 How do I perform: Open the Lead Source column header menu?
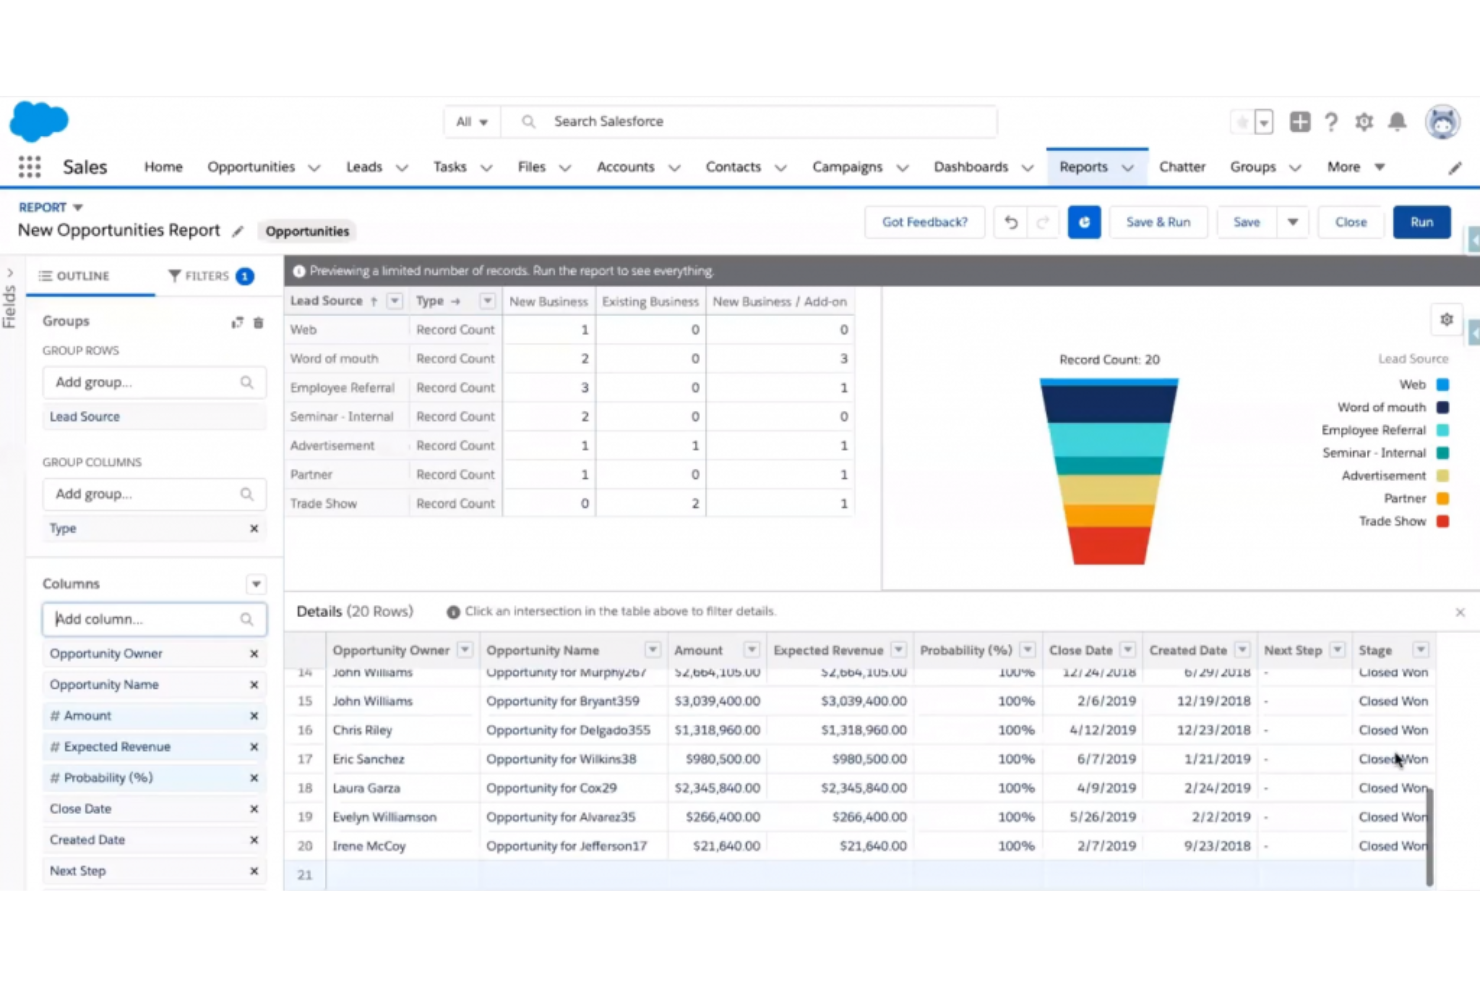pos(394,300)
